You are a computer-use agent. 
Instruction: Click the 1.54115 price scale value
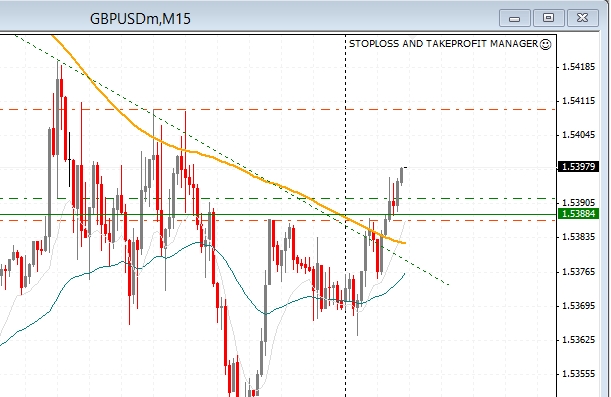click(579, 101)
